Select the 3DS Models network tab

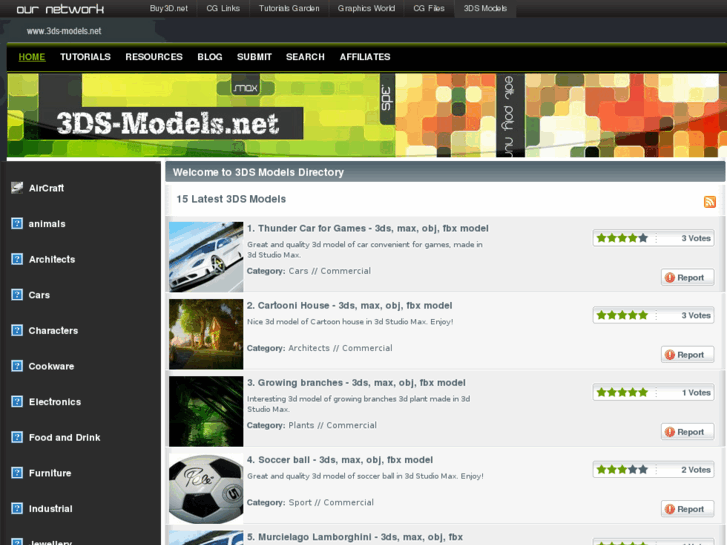coord(485,8)
